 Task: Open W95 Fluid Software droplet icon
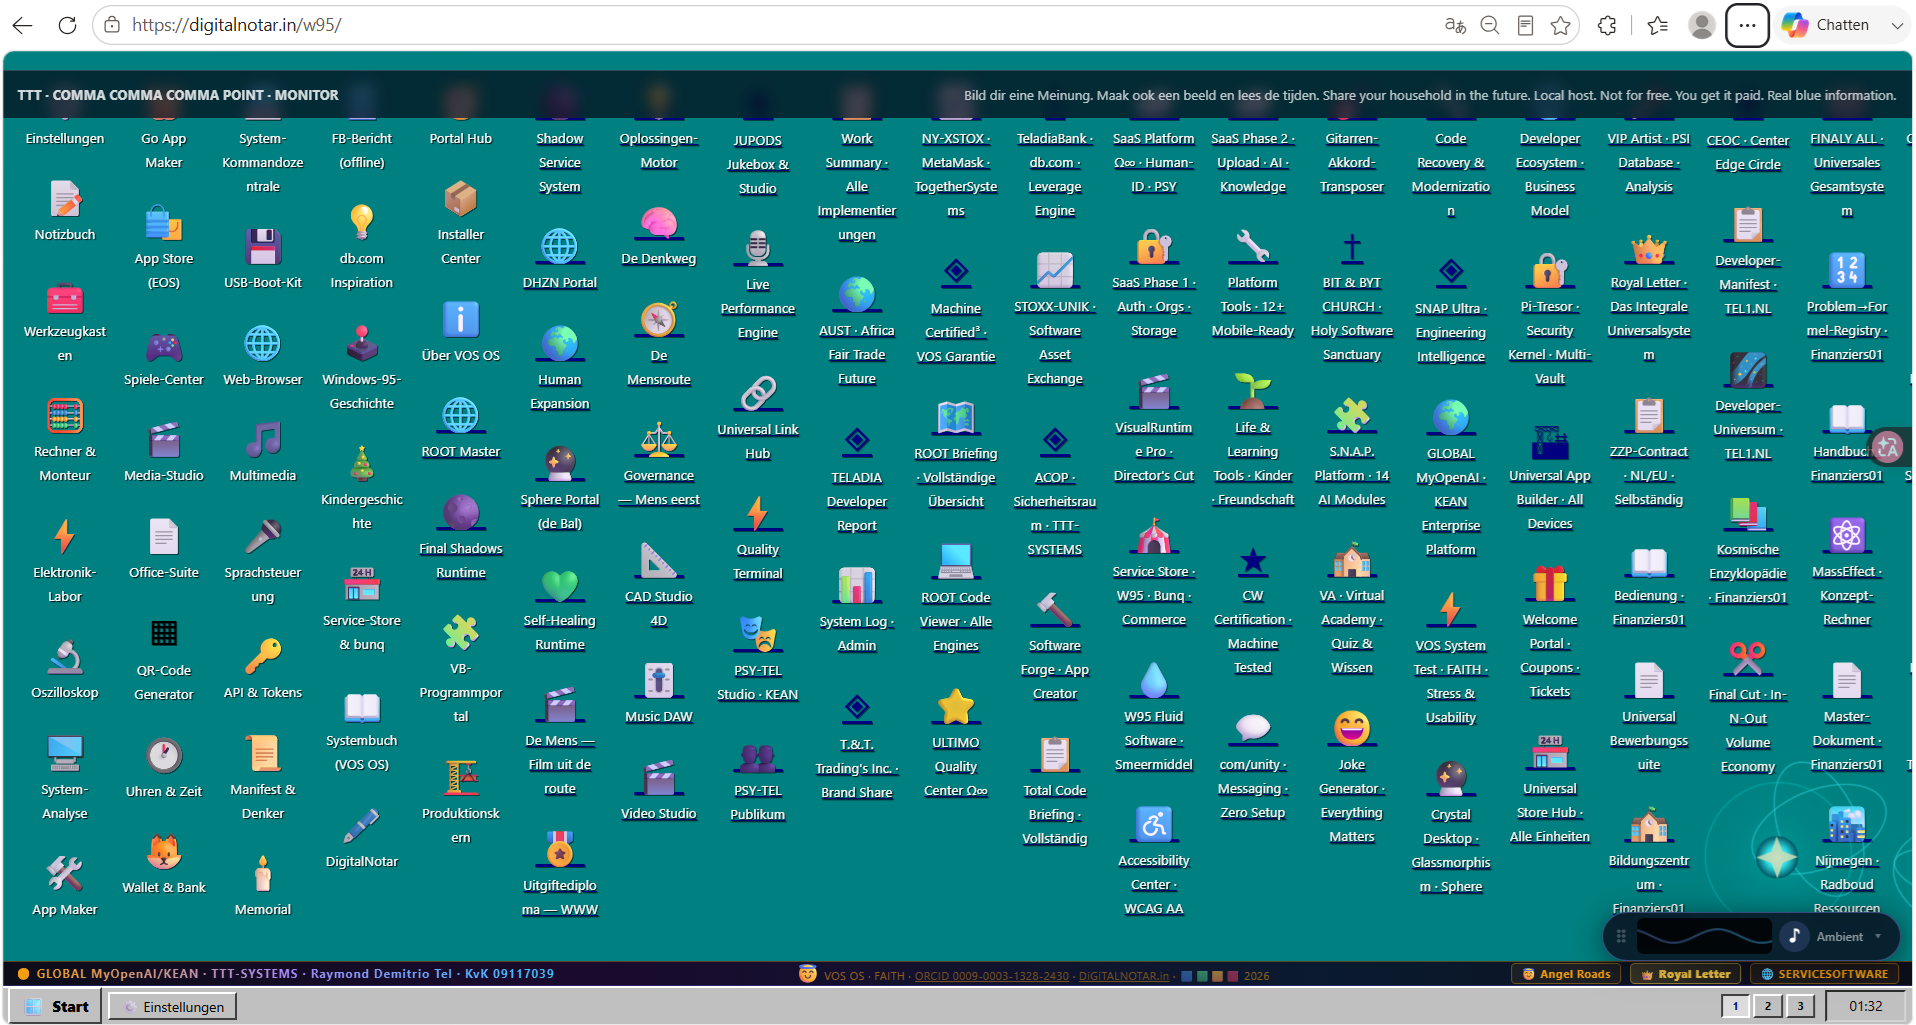[x=1154, y=681]
